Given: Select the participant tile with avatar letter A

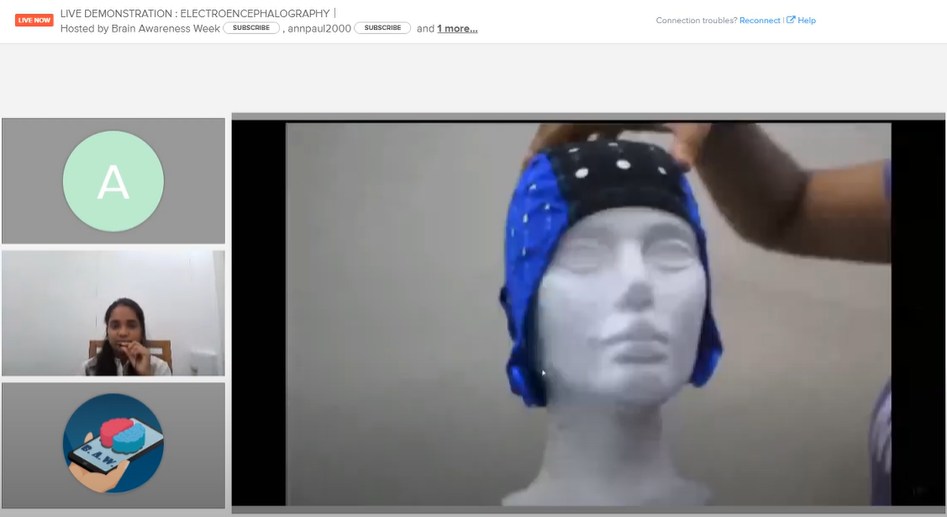Looking at the screenshot, I should point(114,181).
